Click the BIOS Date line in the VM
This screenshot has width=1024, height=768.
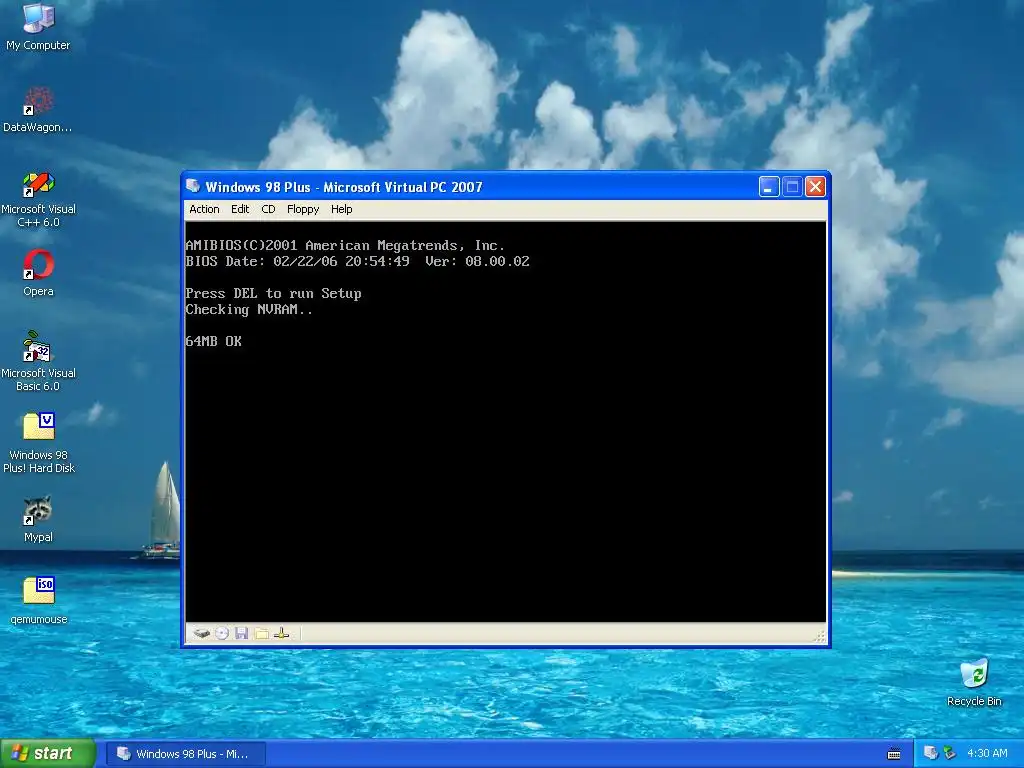pos(357,261)
